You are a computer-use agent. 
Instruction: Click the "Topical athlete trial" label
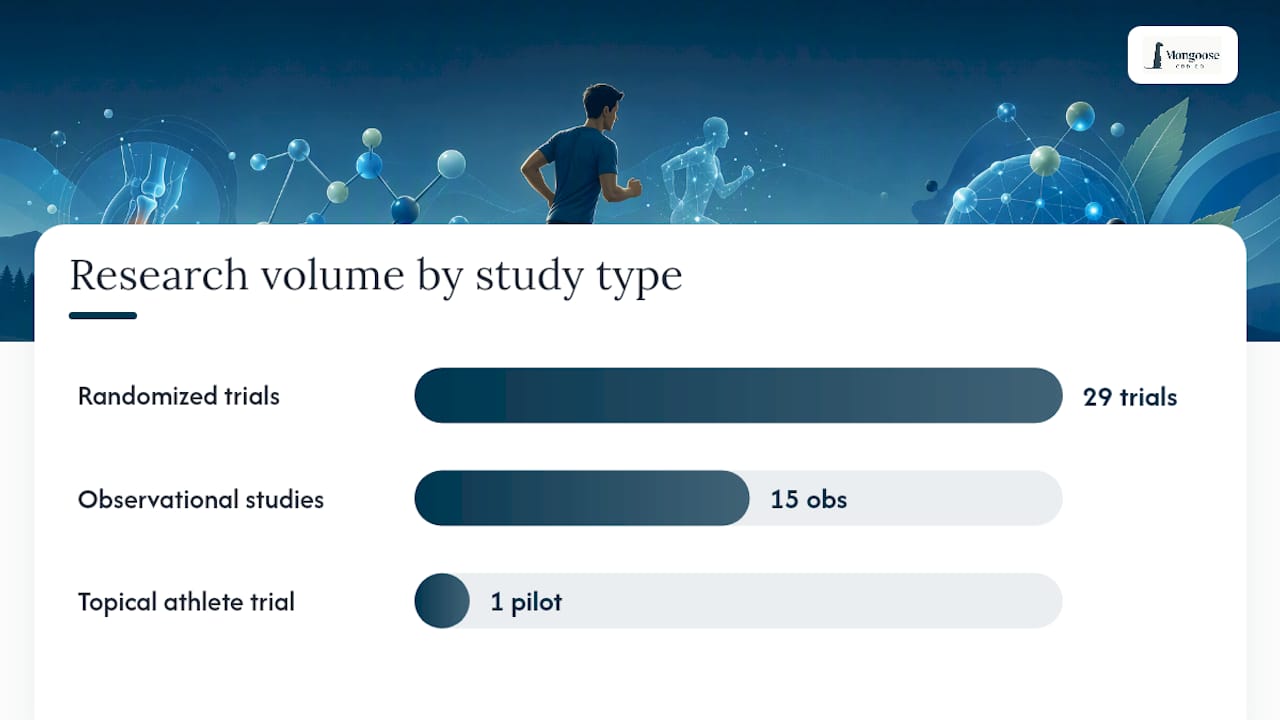tap(186, 602)
